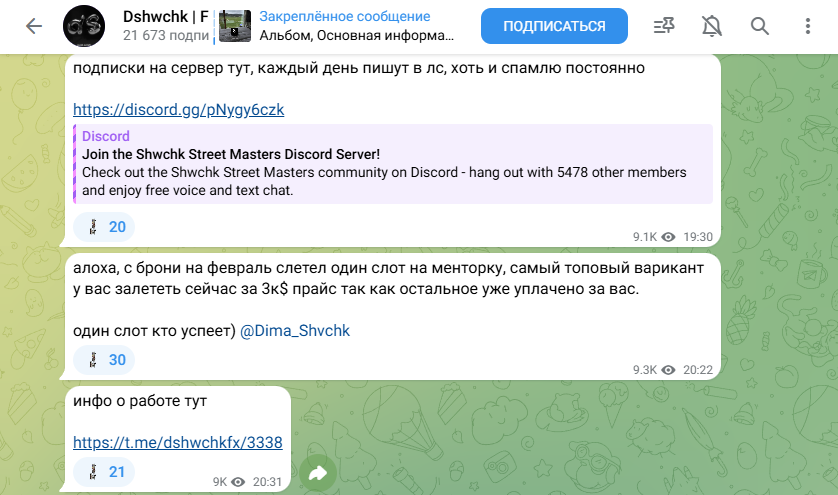This screenshot has width=838, height=495.
Task: Click the 'один слот кто успеет)' text
Action: pyautogui.click(x=154, y=330)
